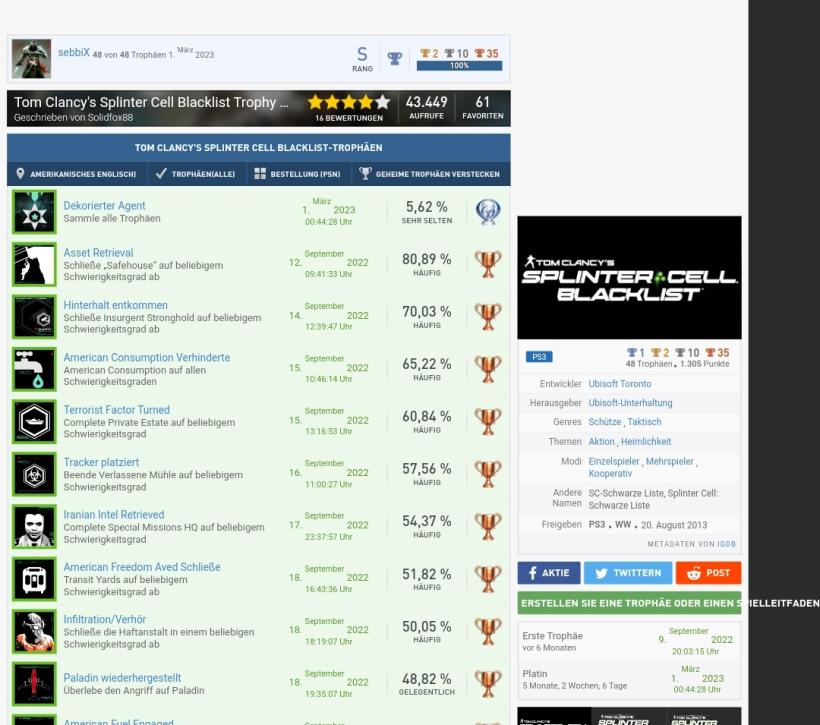Select the PS3 platform tag
The width and height of the screenshot is (820, 725).
[539, 357]
